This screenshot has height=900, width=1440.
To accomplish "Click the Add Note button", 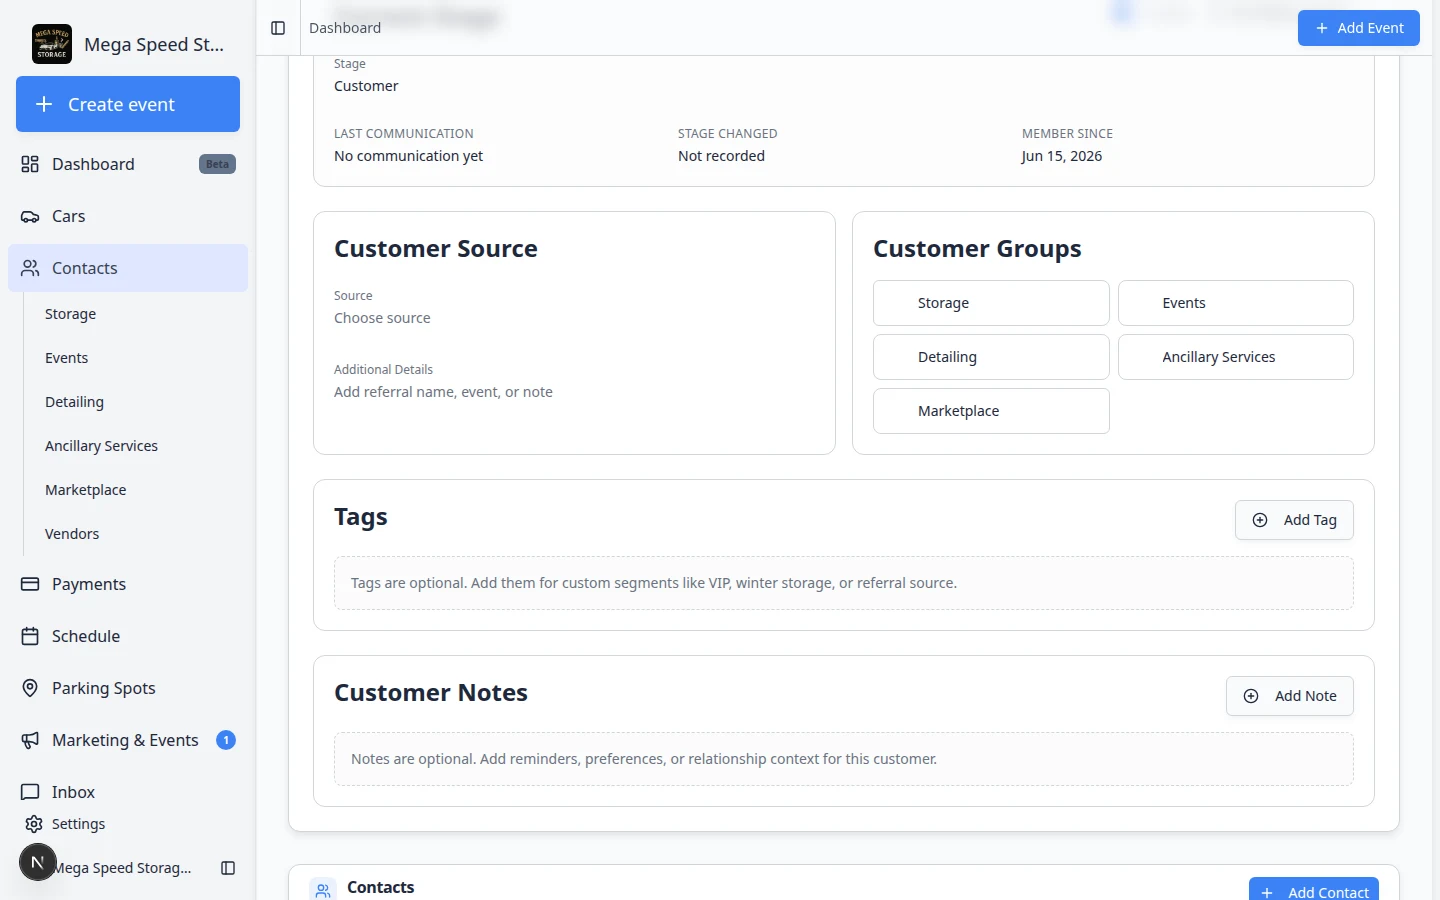I will [1289, 696].
